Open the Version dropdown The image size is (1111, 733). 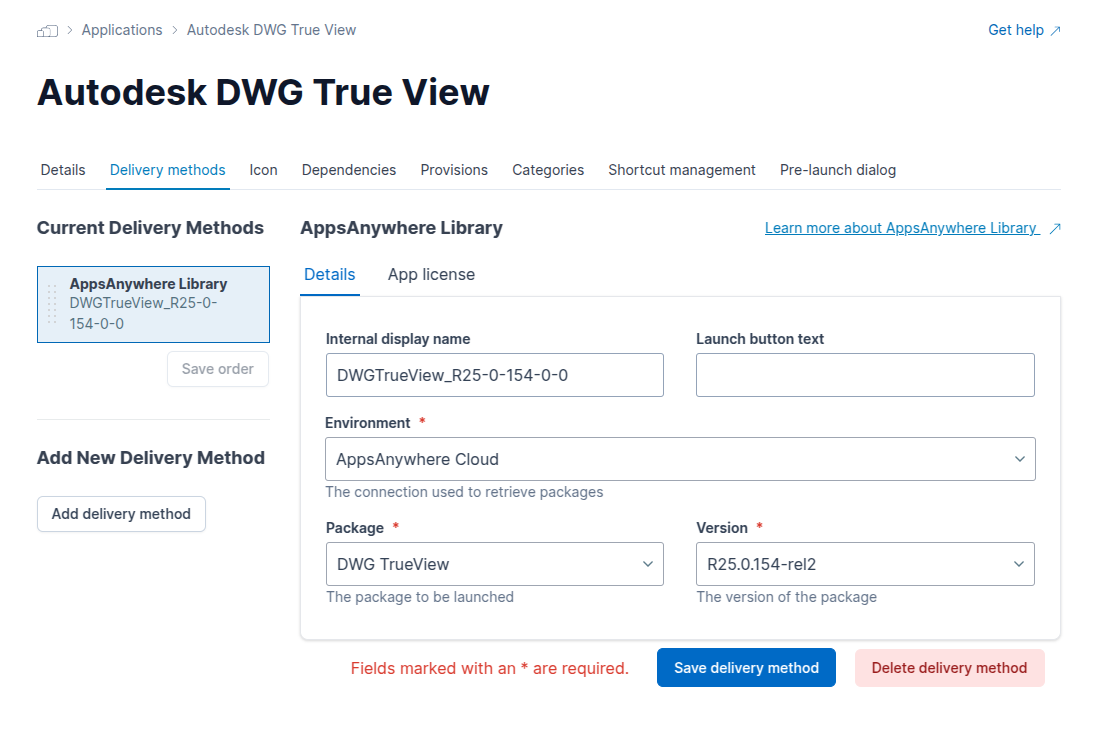(x=864, y=564)
